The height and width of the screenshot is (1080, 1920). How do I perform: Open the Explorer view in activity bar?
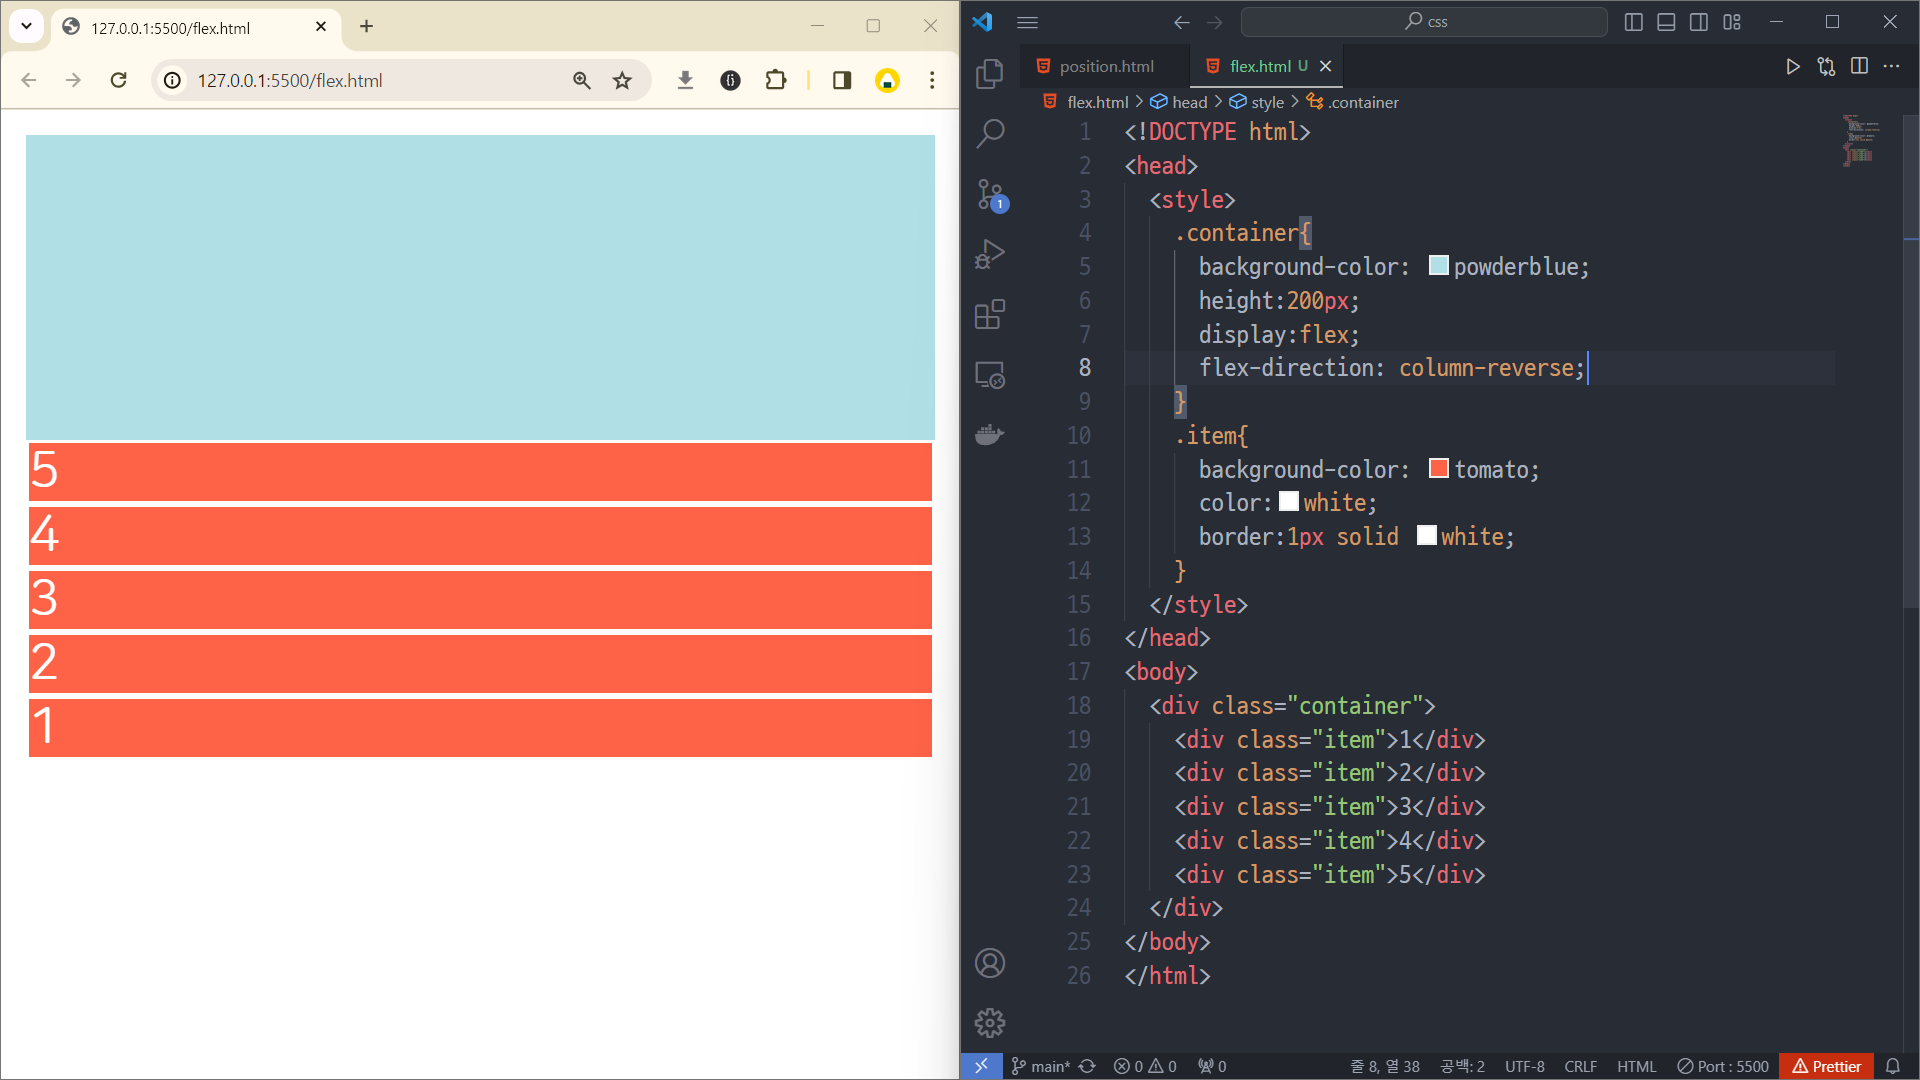tap(989, 74)
